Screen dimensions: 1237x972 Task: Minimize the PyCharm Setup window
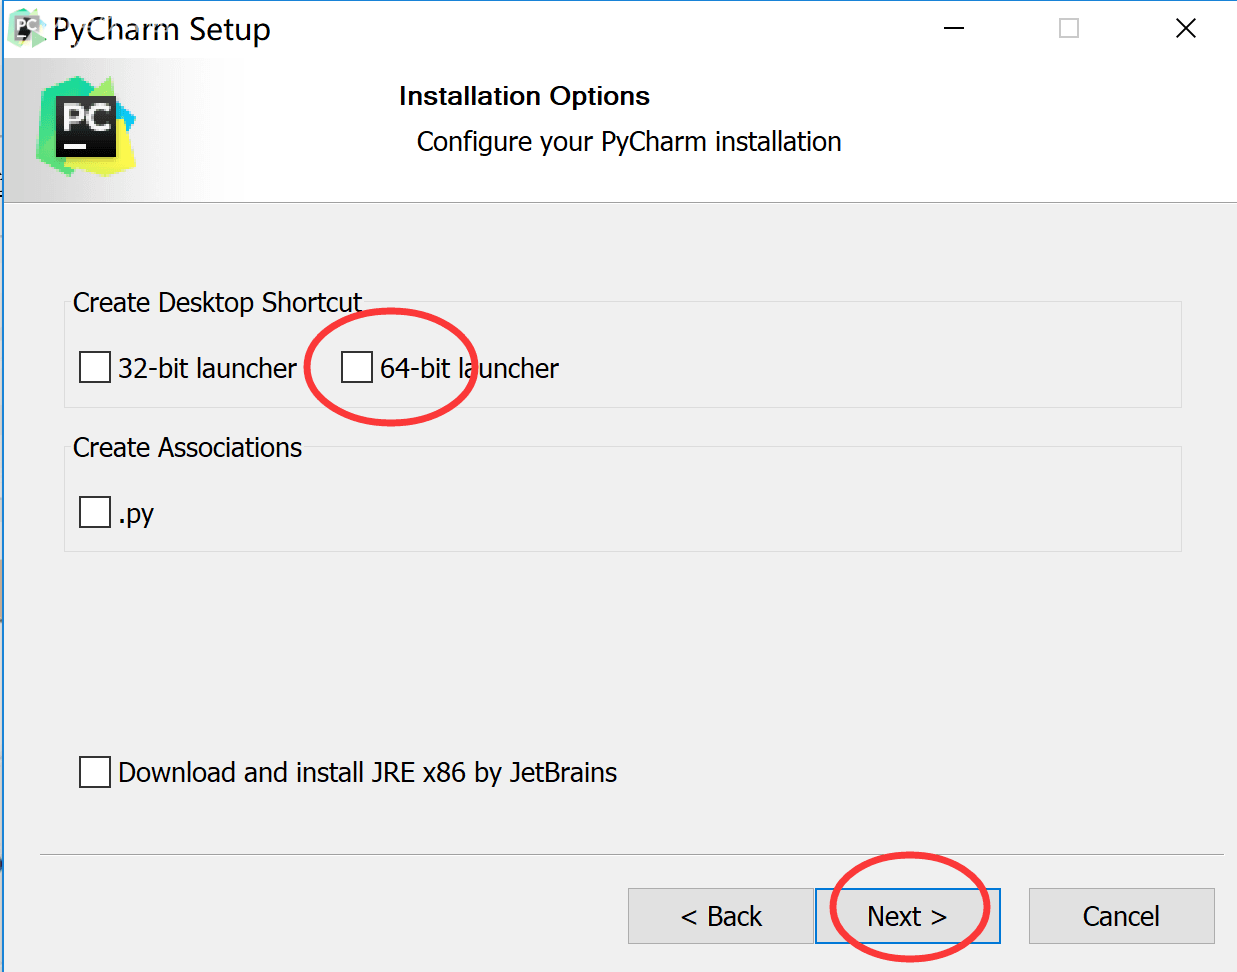(954, 28)
